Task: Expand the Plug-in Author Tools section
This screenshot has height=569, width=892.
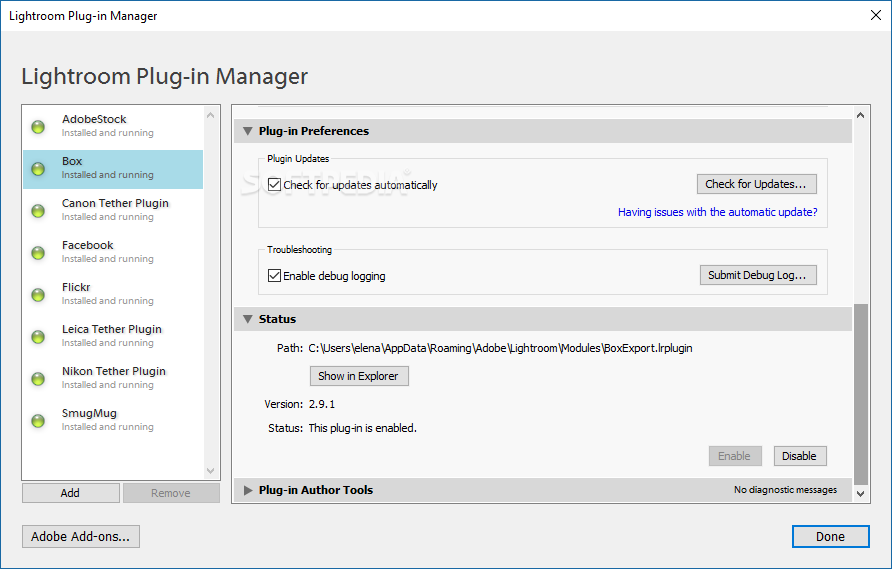Action: click(248, 490)
